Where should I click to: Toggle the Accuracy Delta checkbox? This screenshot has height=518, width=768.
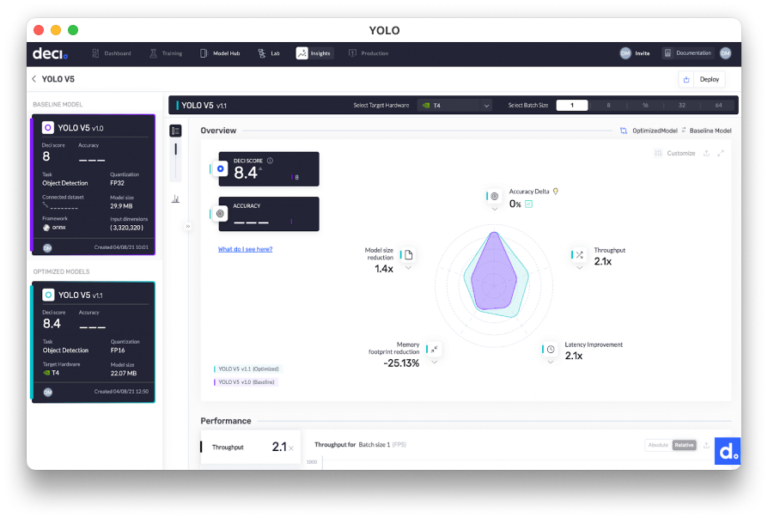[x=528, y=204]
